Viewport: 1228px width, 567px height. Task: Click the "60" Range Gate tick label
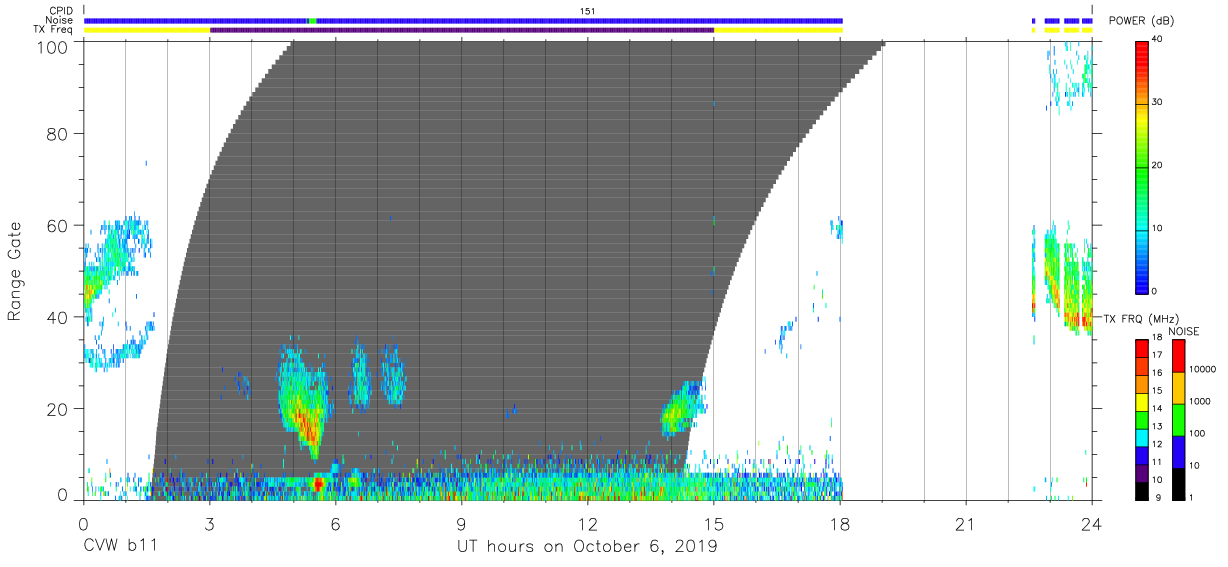58,226
